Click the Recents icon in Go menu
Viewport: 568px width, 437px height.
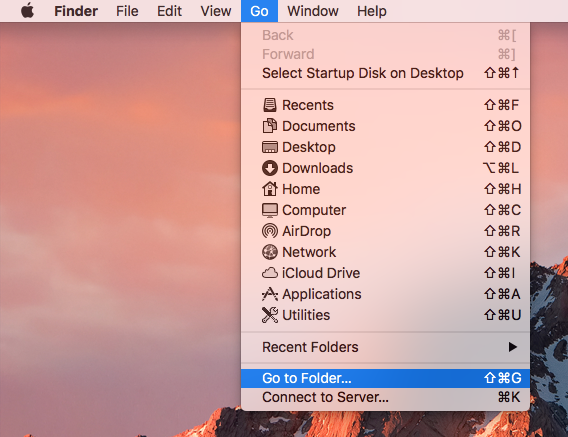pos(270,105)
